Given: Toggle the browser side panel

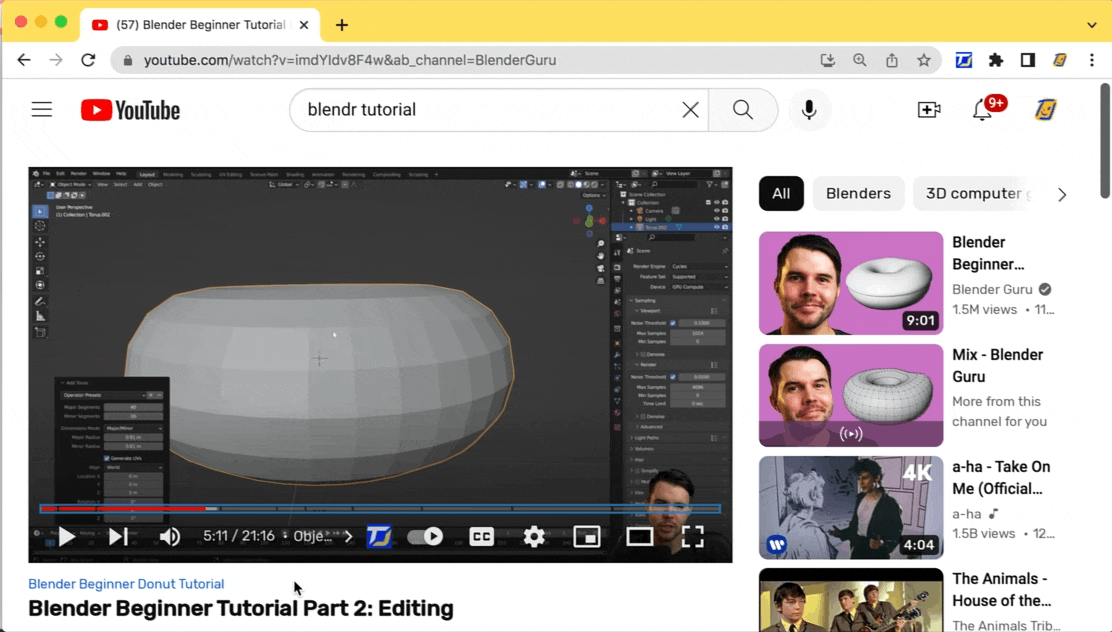Looking at the screenshot, I should [x=1028, y=60].
